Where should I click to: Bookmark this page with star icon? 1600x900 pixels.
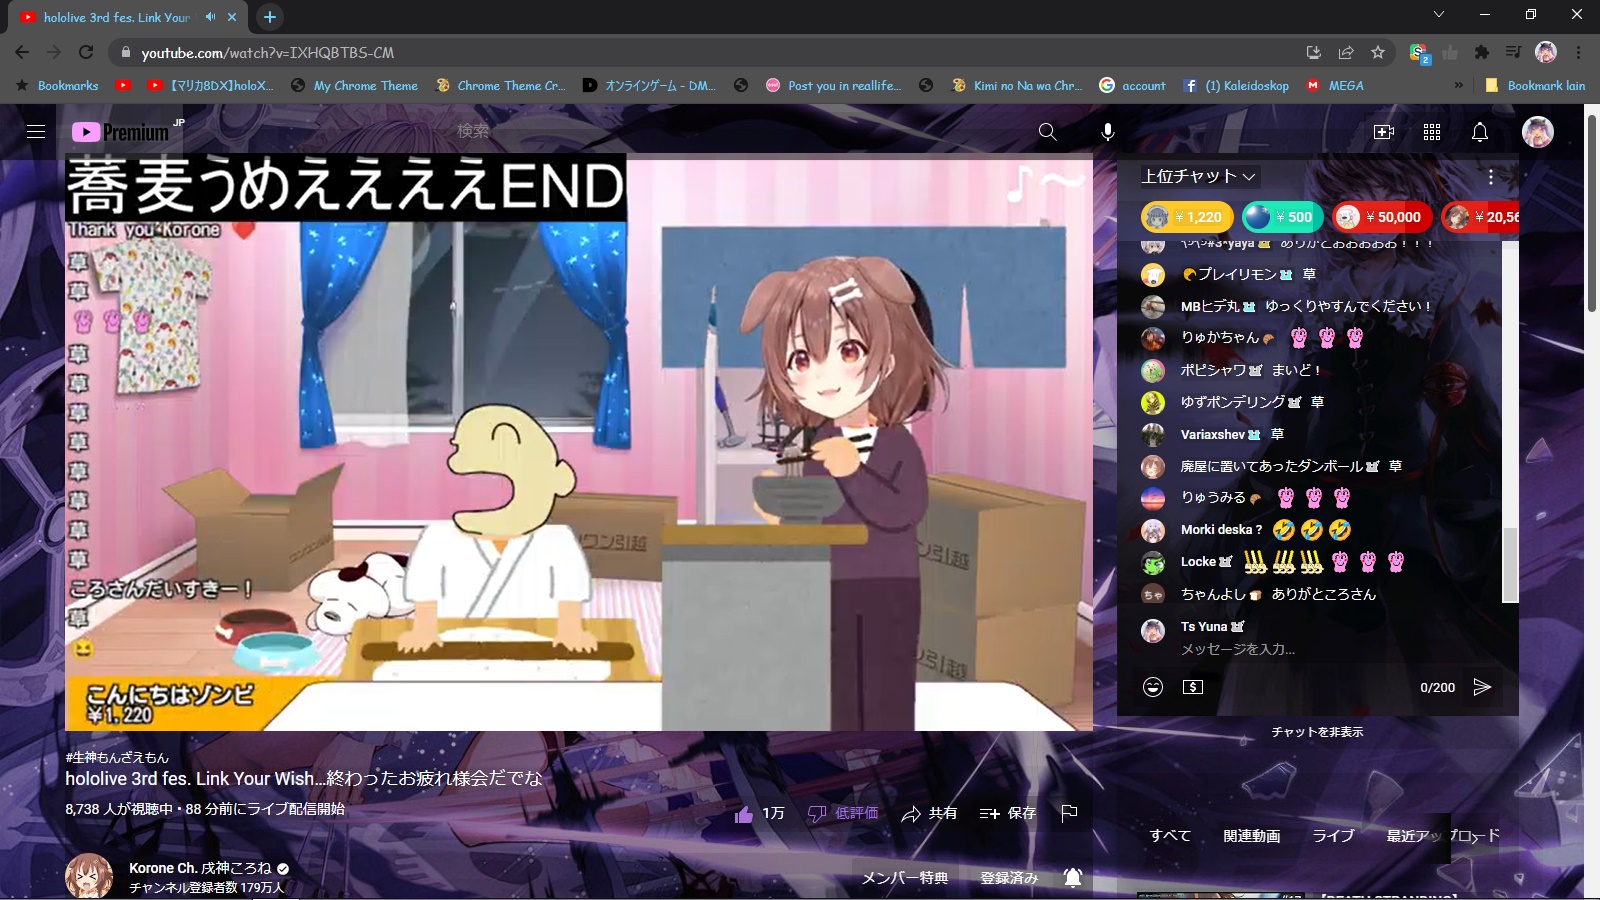click(x=1378, y=52)
